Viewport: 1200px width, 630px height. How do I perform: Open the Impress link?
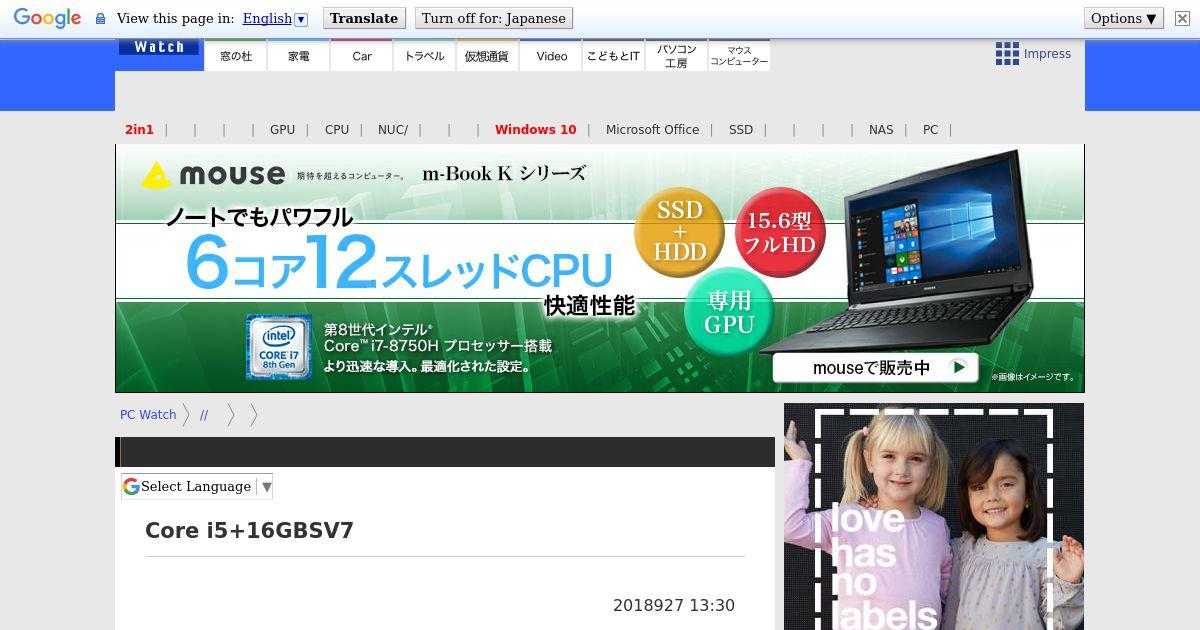coord(1047,54)
